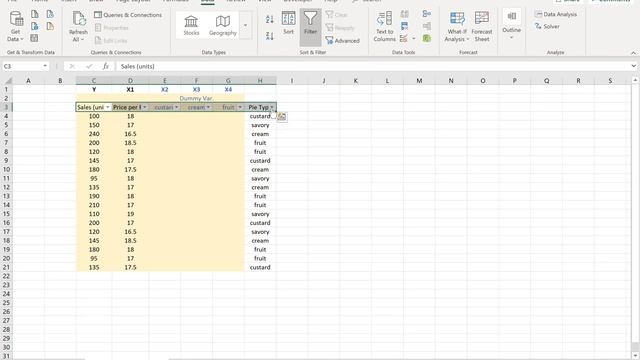Click the Select All corner triangle

point(7,81)
